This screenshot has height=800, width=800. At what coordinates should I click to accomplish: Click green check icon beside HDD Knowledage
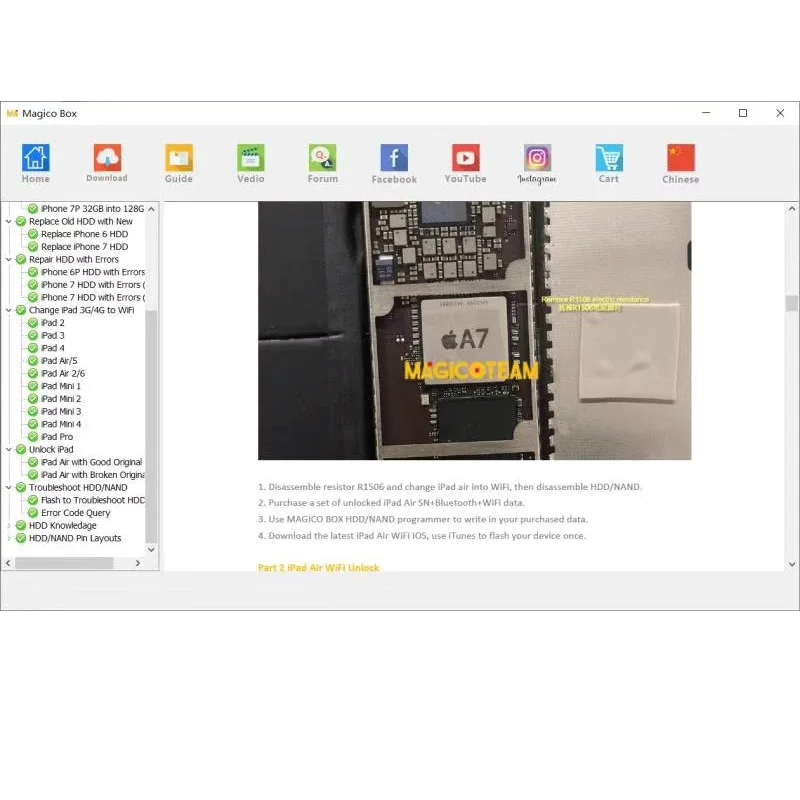coord(21,526)
